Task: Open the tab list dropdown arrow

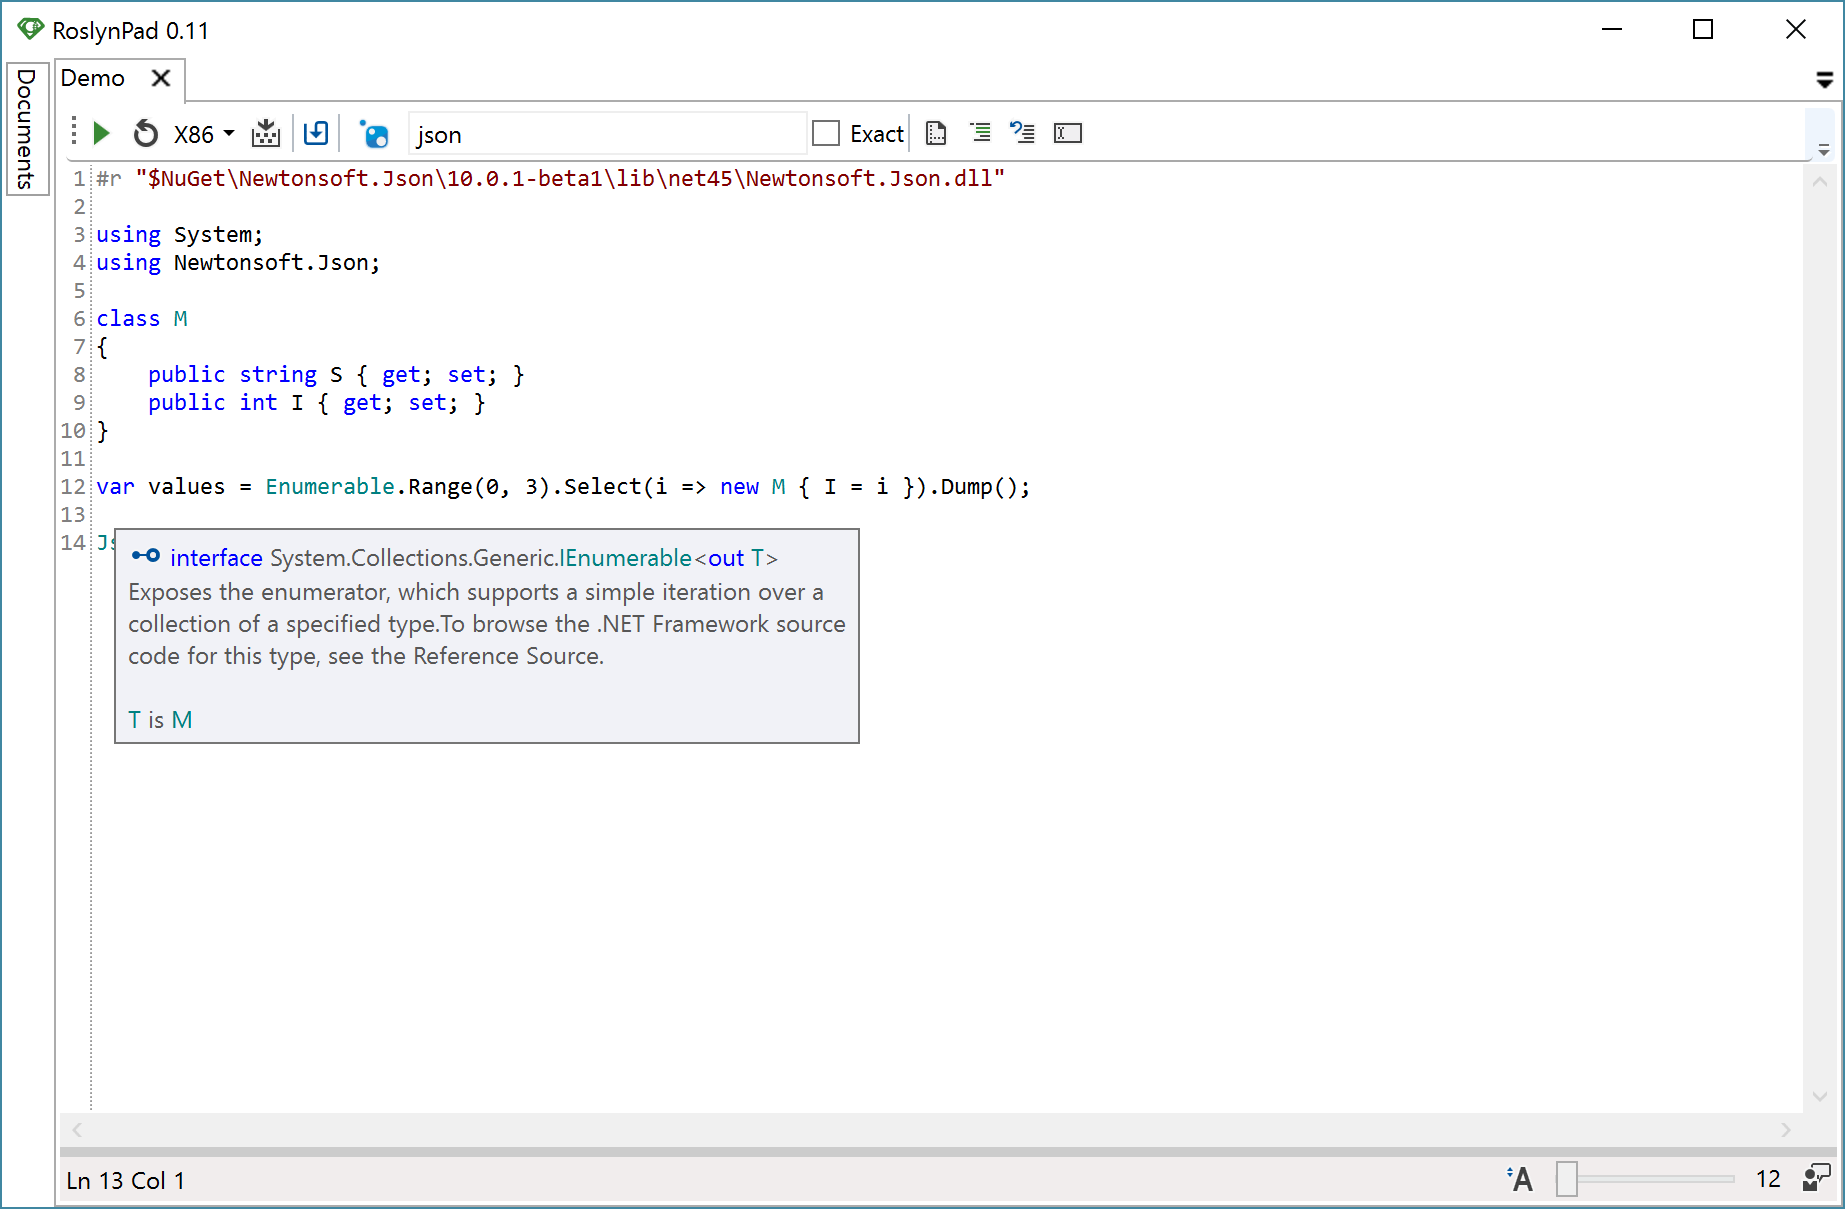Action: point(1824,80)
